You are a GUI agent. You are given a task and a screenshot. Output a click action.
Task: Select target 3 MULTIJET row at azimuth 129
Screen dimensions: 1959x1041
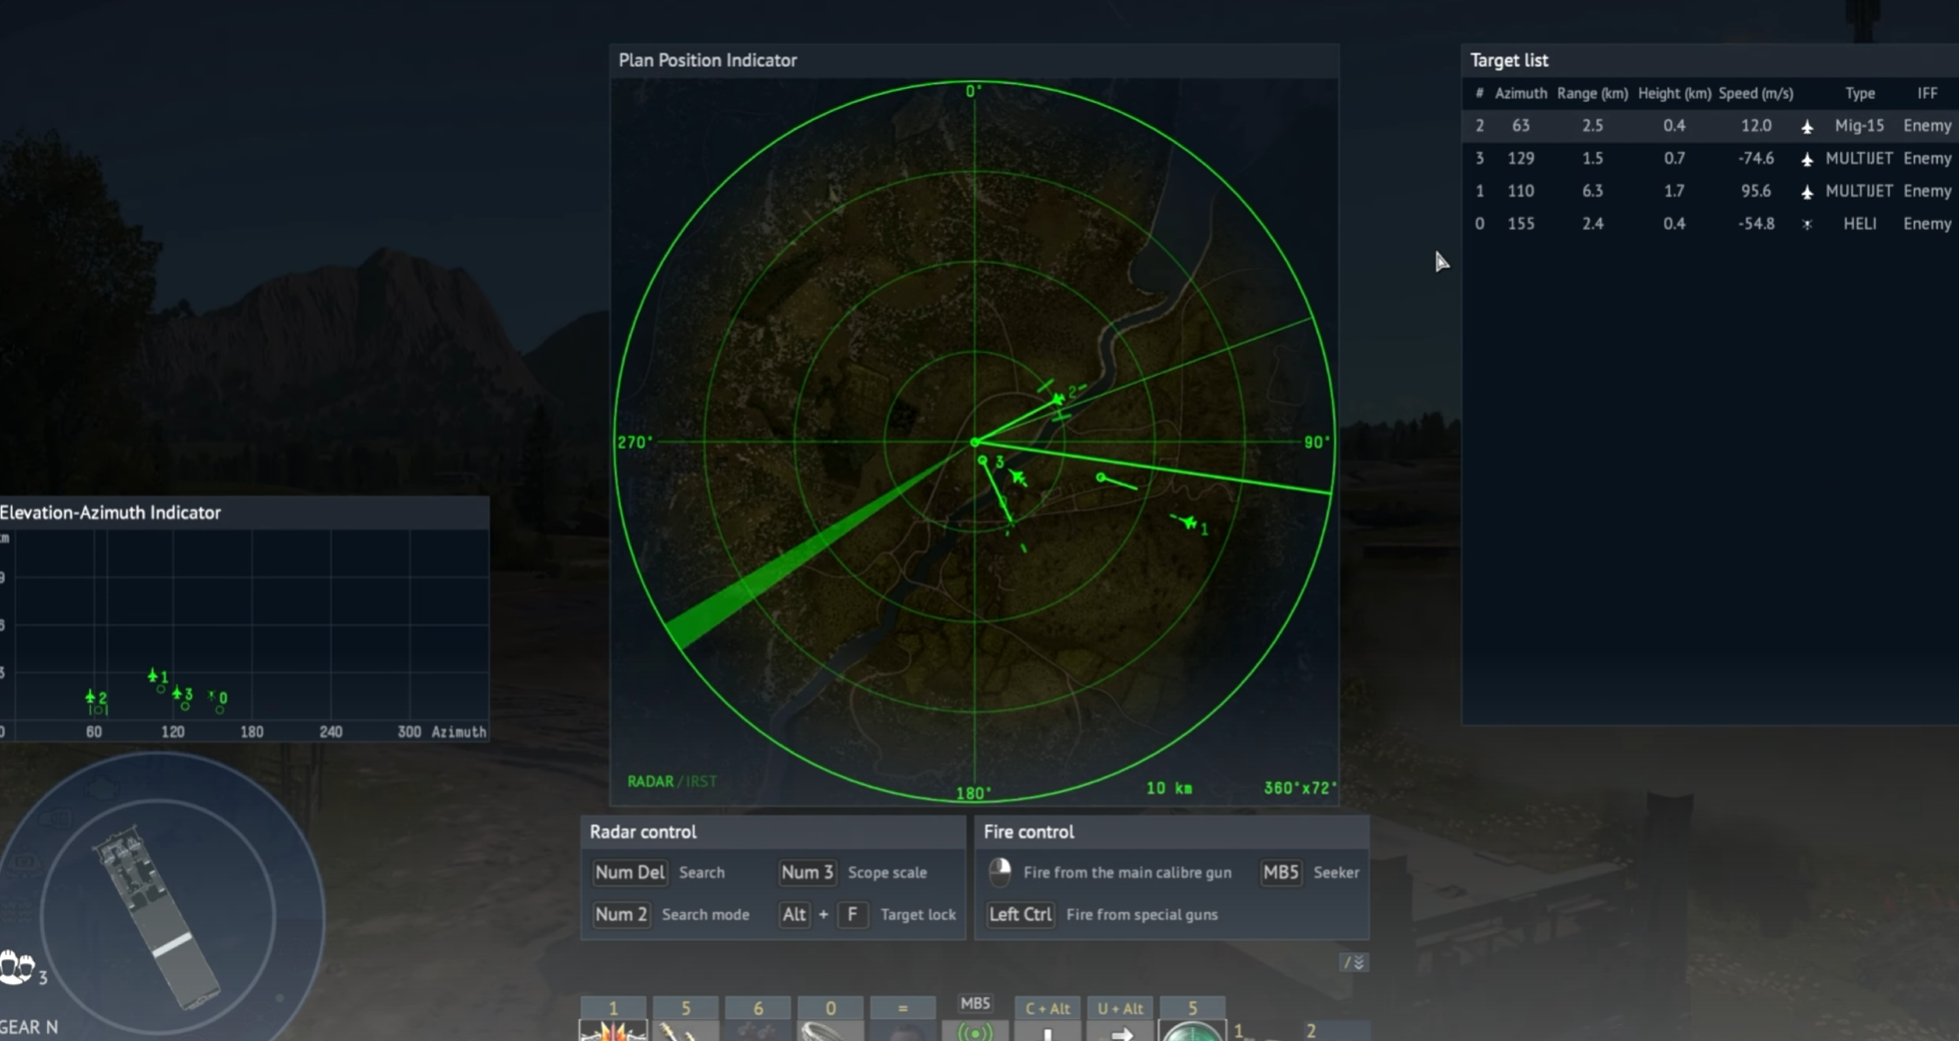click(x=1710, y=159)
